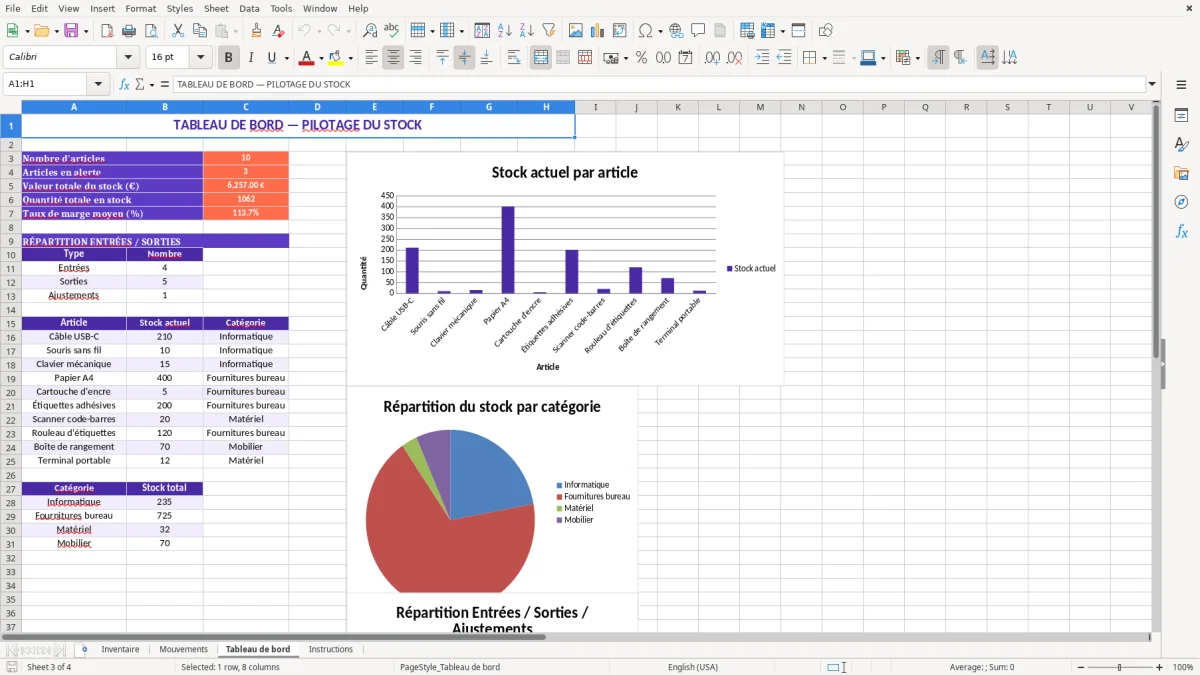This screenshot has width=1200, height=675.
Task: Toggle Italic formatting
Action: click(251, 58)
